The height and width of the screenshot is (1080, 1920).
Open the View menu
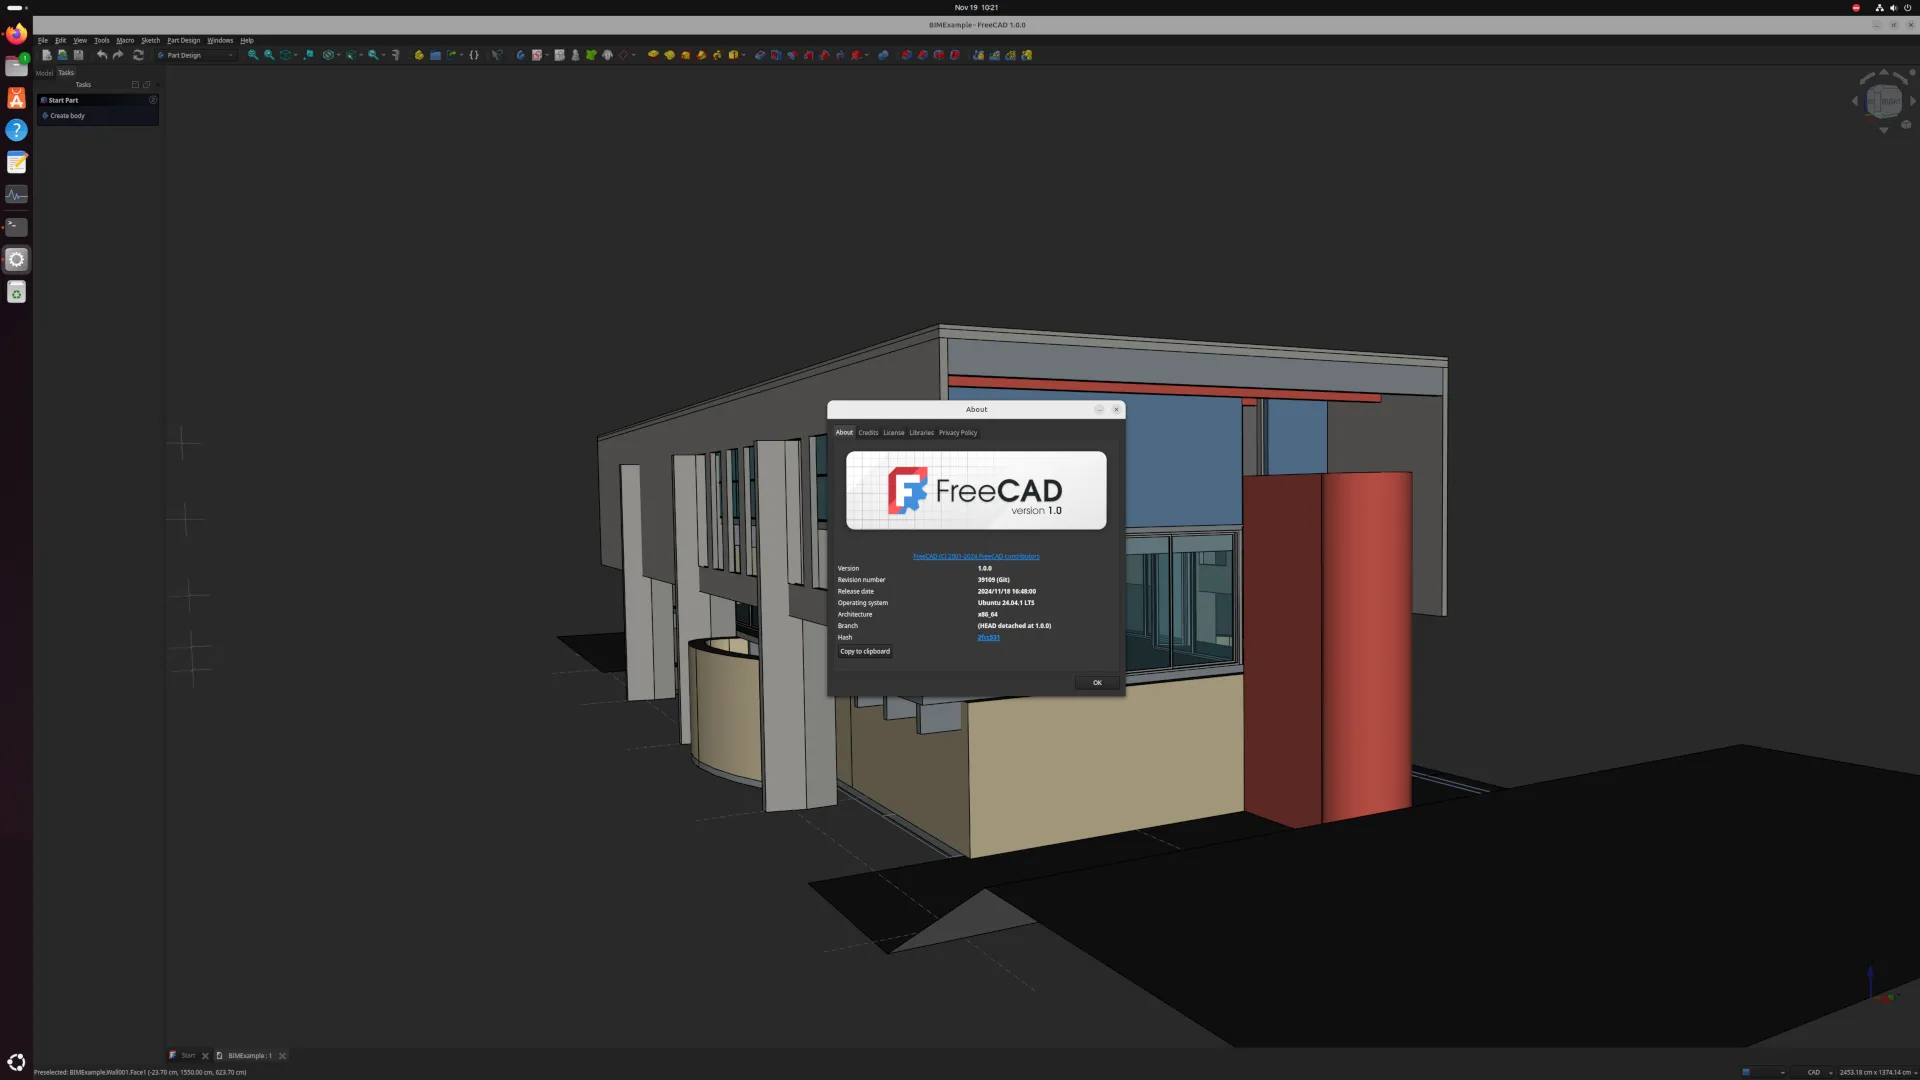point(80,41)
